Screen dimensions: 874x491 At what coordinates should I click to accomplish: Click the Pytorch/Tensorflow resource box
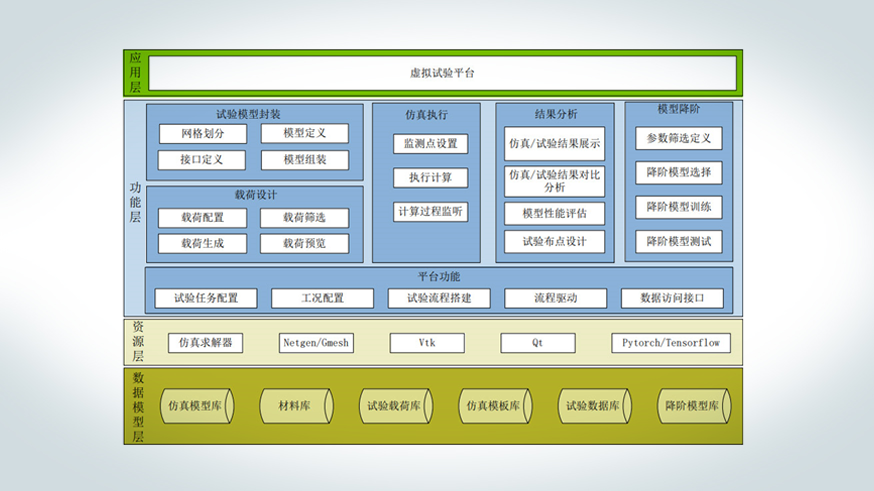671,343
